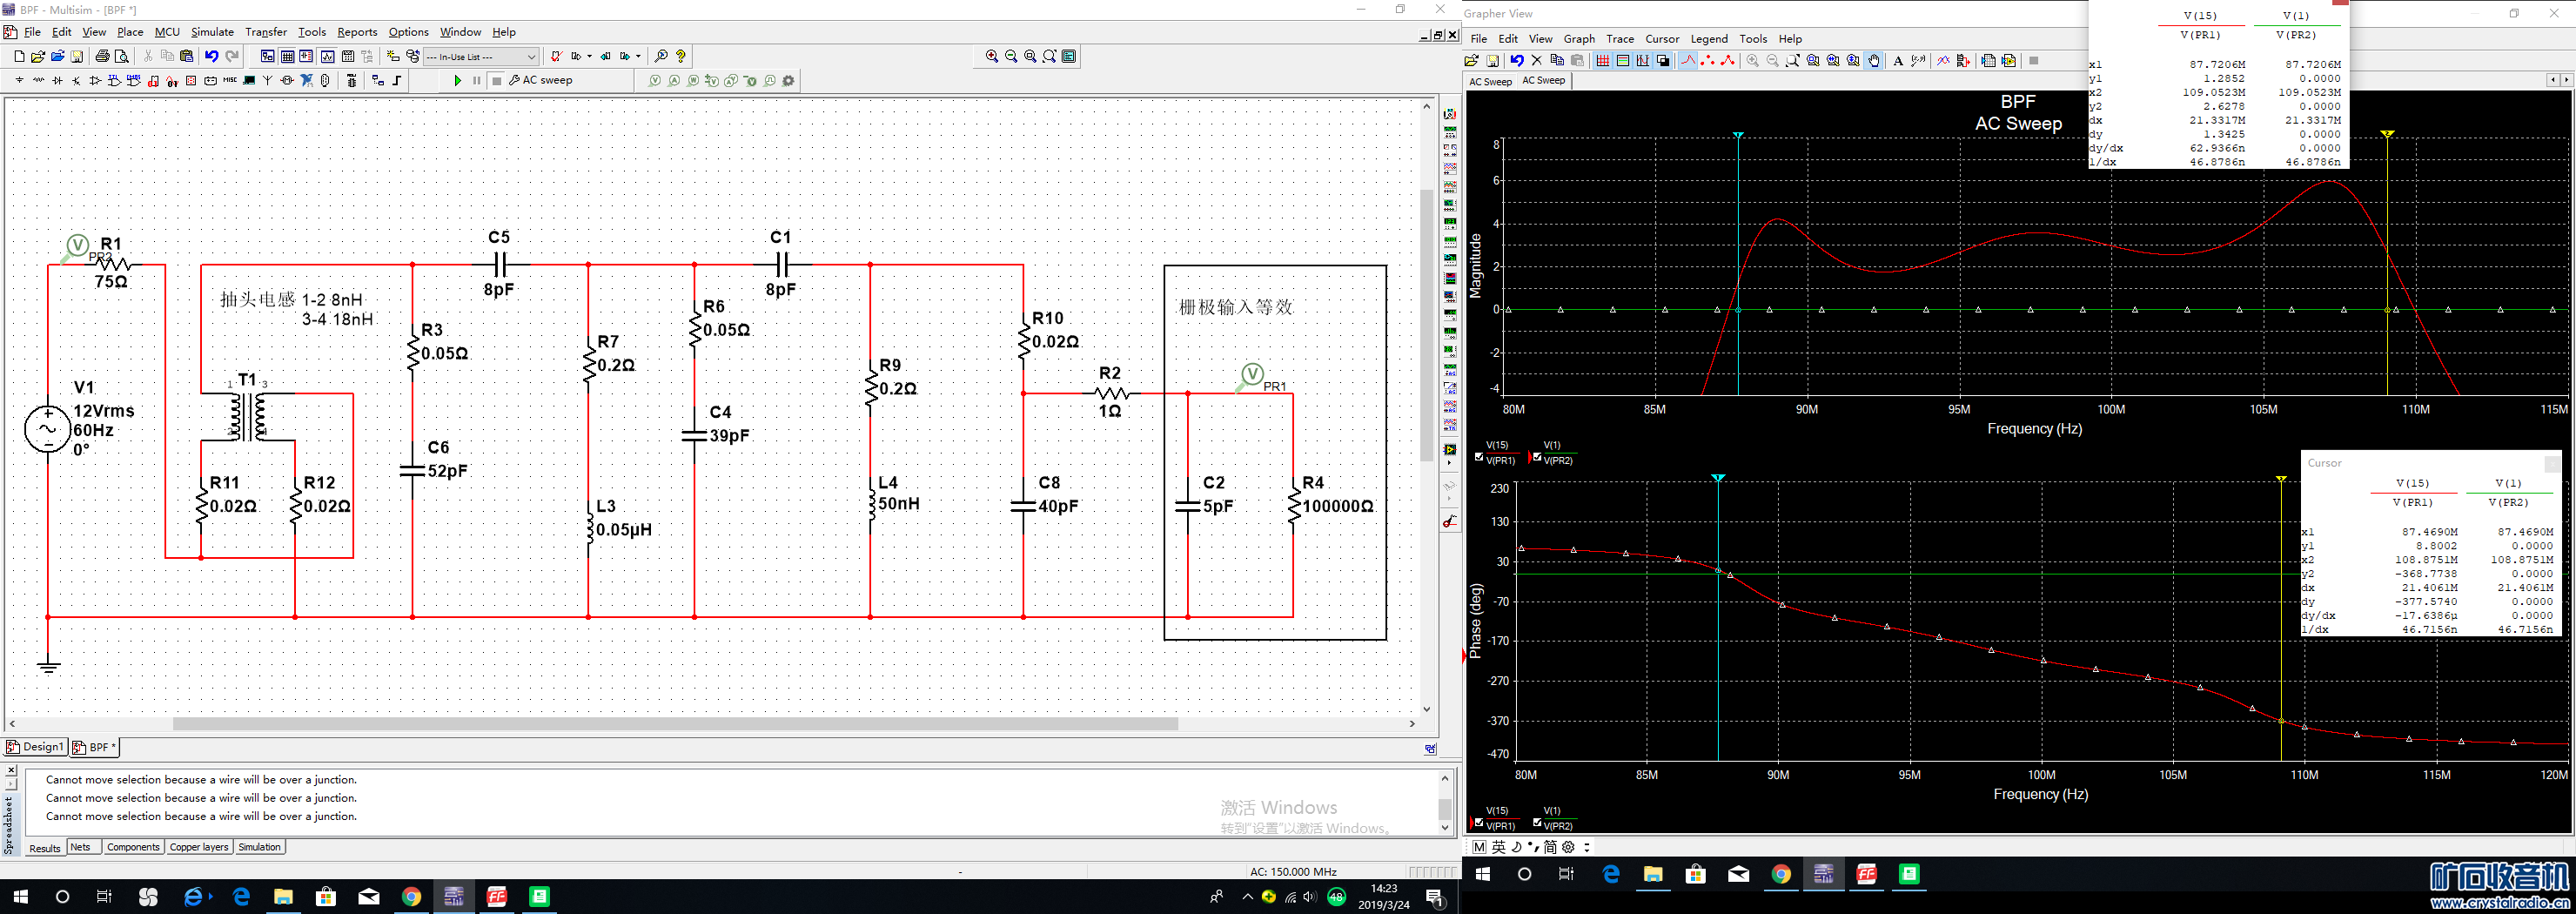Expand the forward annotate dropdown arrow
Image resolution: width=2576 pixels, height=914 pixels.
coord(638,57)
